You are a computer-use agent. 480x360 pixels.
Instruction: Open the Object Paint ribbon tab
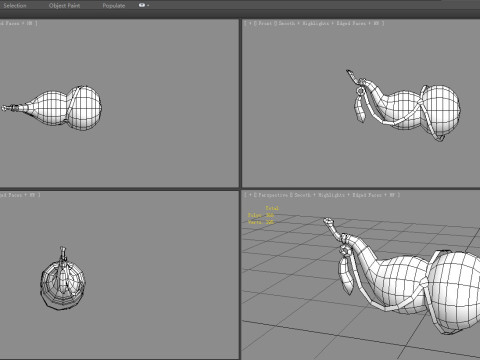click(x=64, y=6)
